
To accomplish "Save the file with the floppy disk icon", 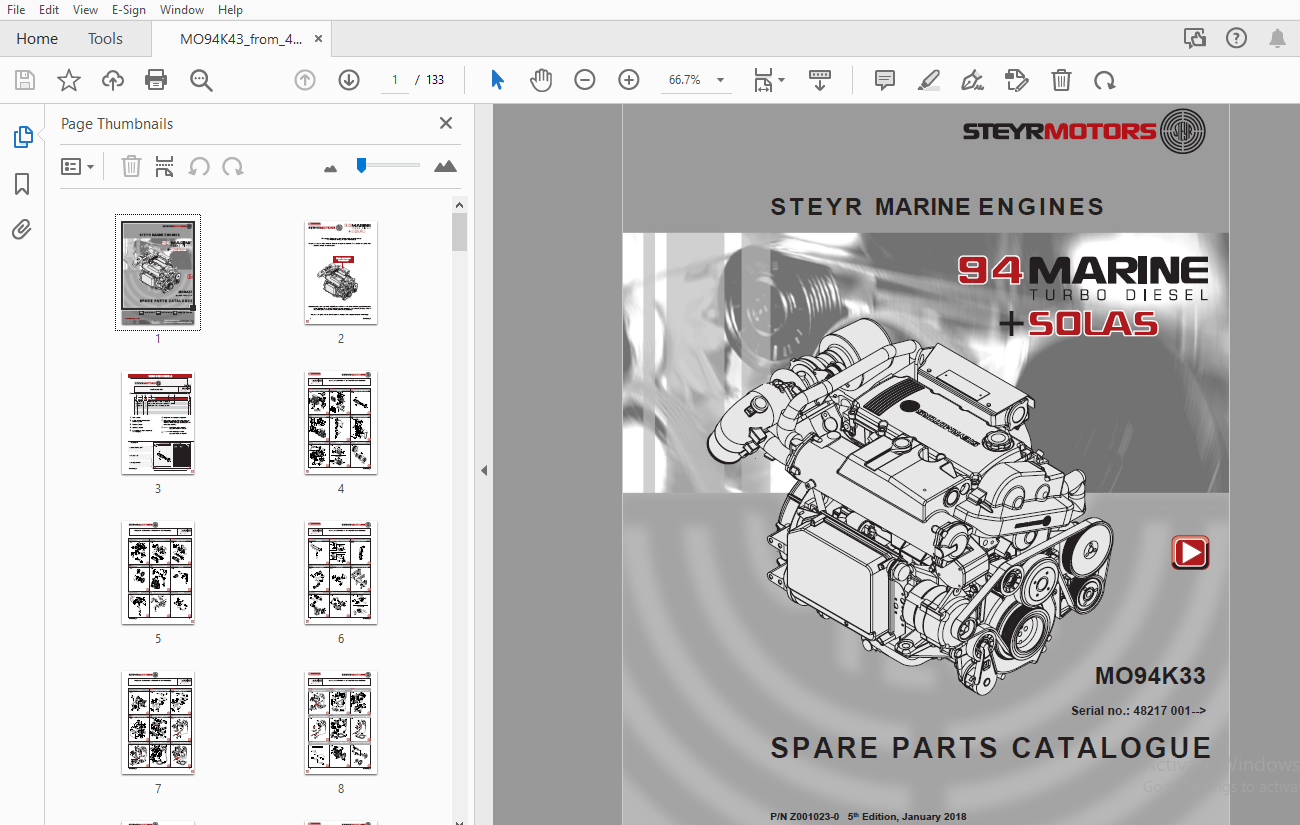I will click(x=25, y=80).
